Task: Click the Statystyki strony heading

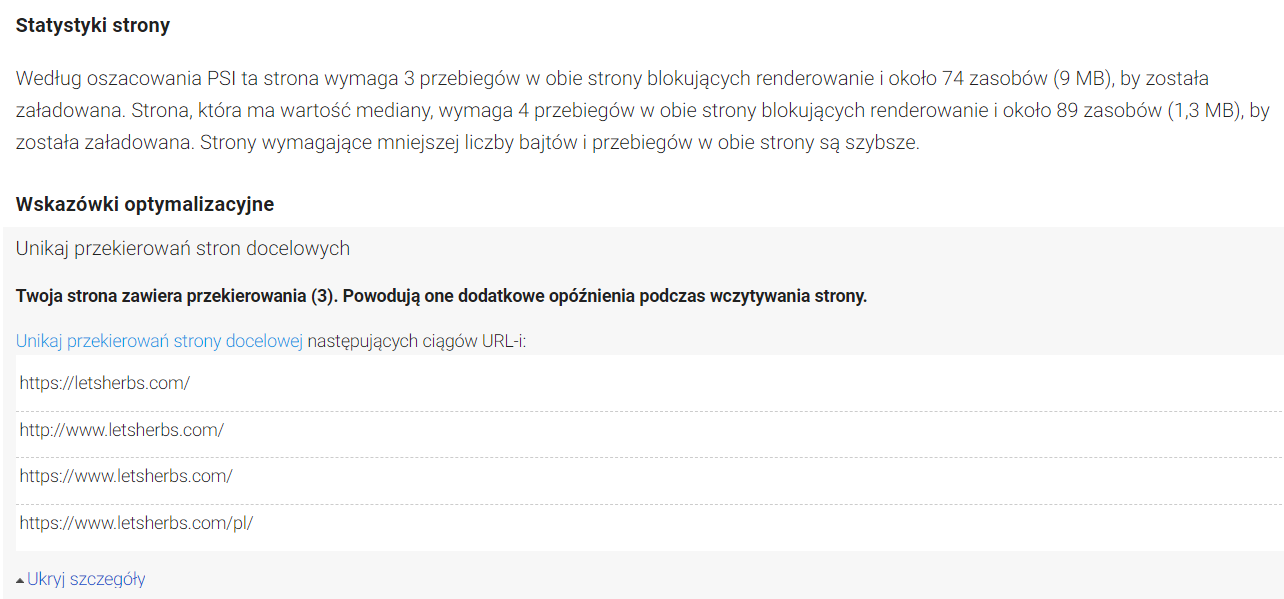Action: [93, 26]
